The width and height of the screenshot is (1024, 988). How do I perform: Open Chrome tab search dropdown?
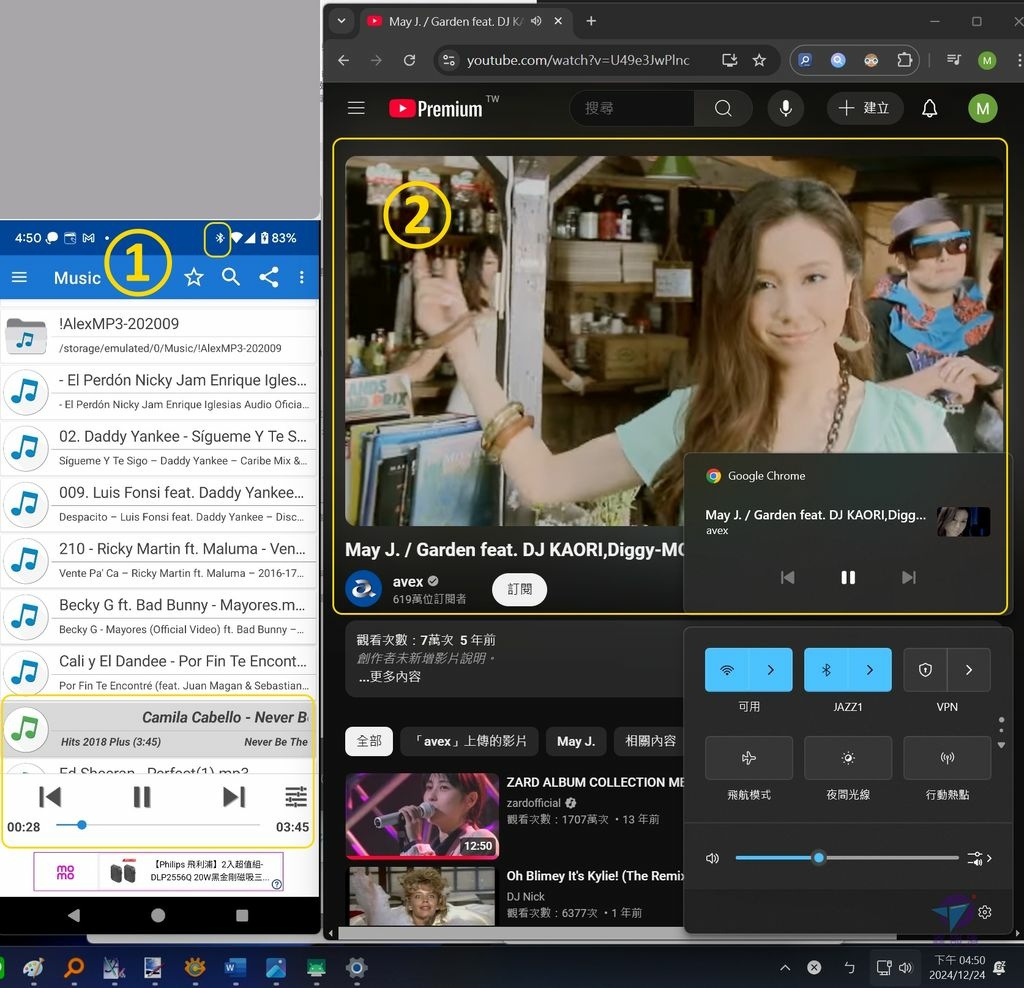click(342, 21)
